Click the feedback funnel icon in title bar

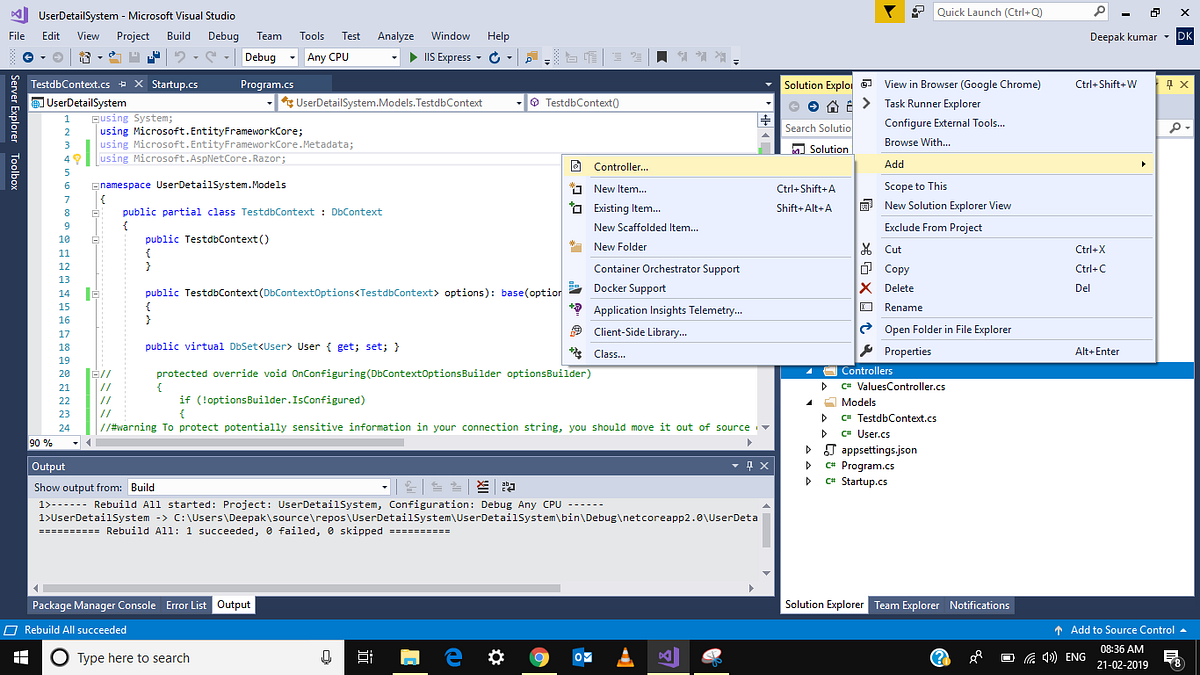888,12
